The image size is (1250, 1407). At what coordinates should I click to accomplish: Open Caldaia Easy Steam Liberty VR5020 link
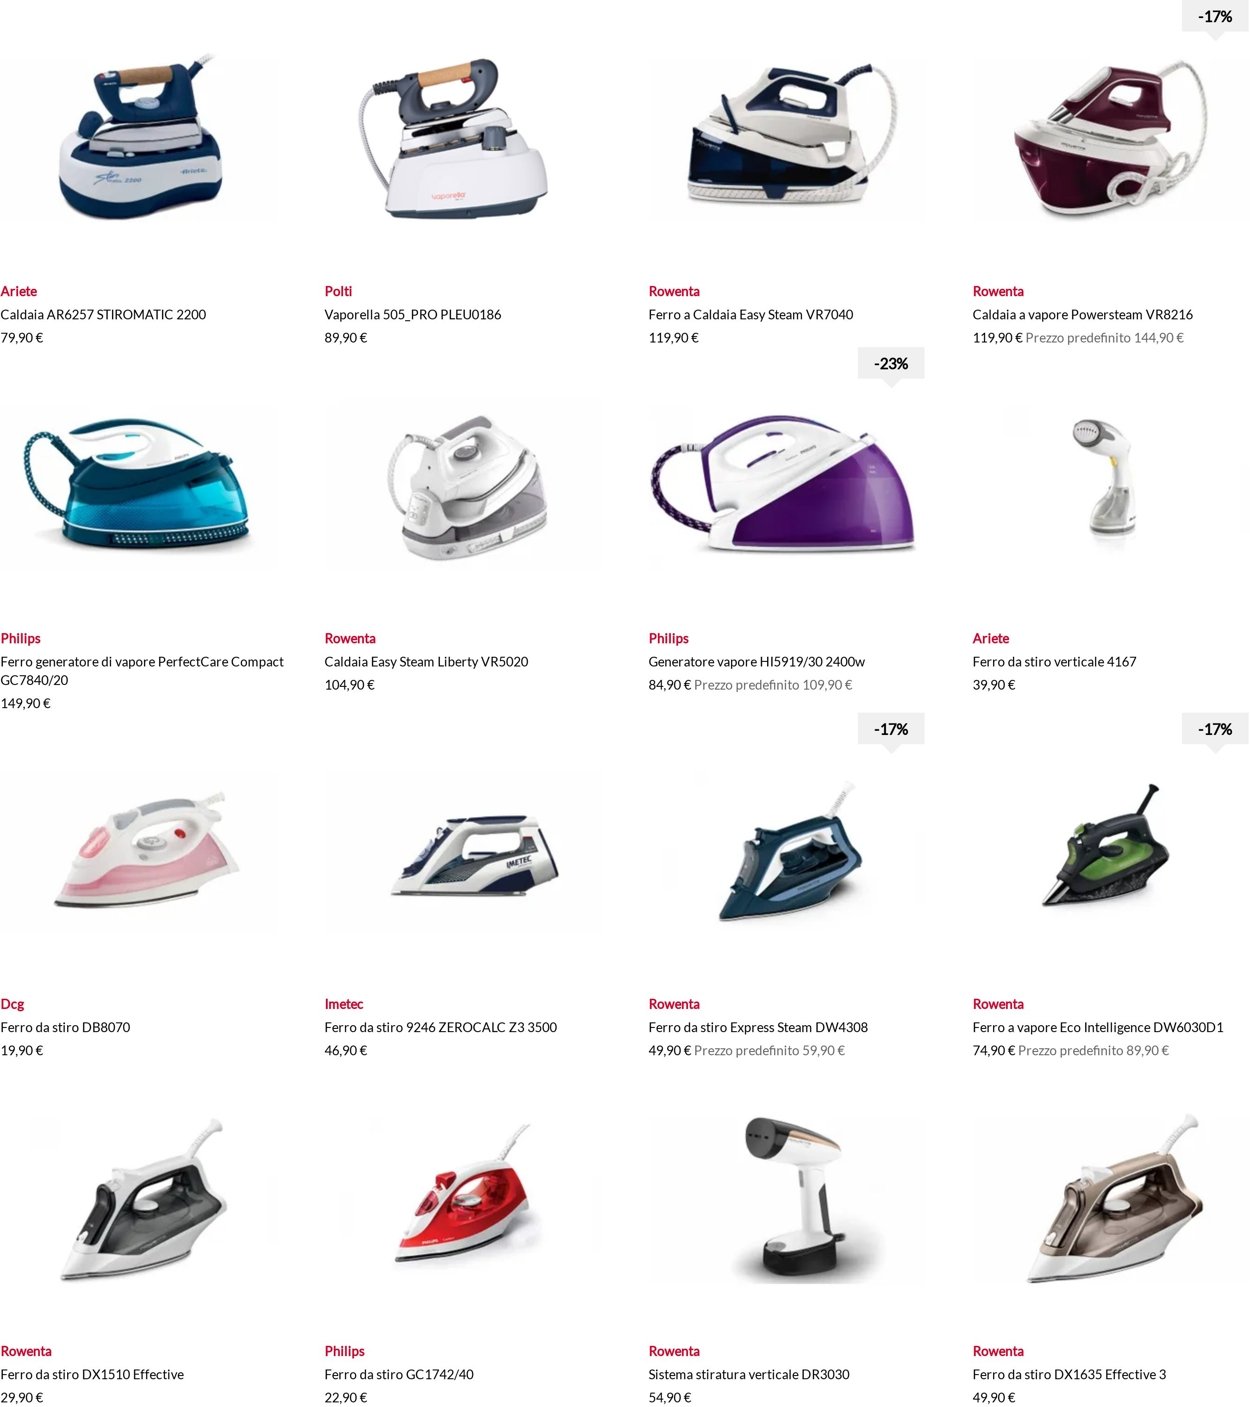[426, 662]
